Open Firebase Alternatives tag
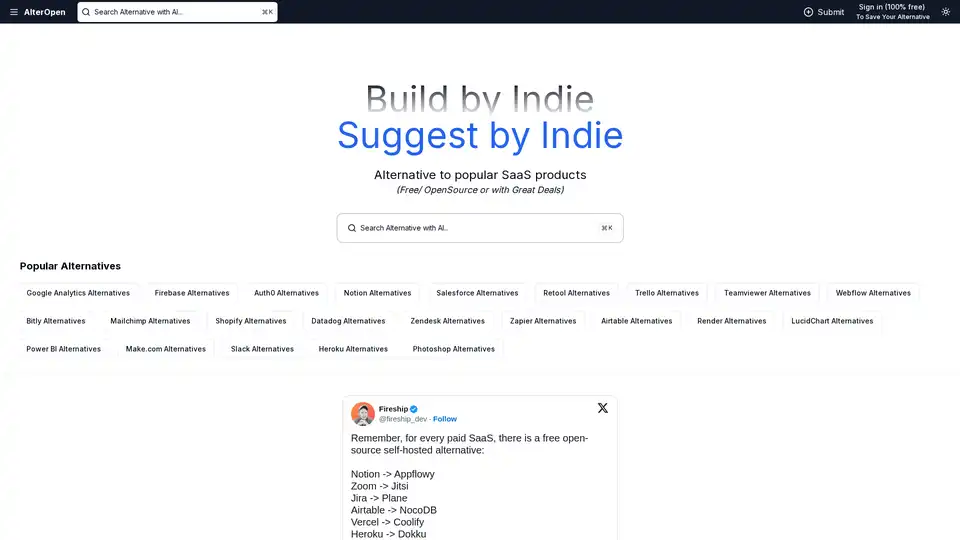This screenshot has width=960, height=540. pos(192,293)
